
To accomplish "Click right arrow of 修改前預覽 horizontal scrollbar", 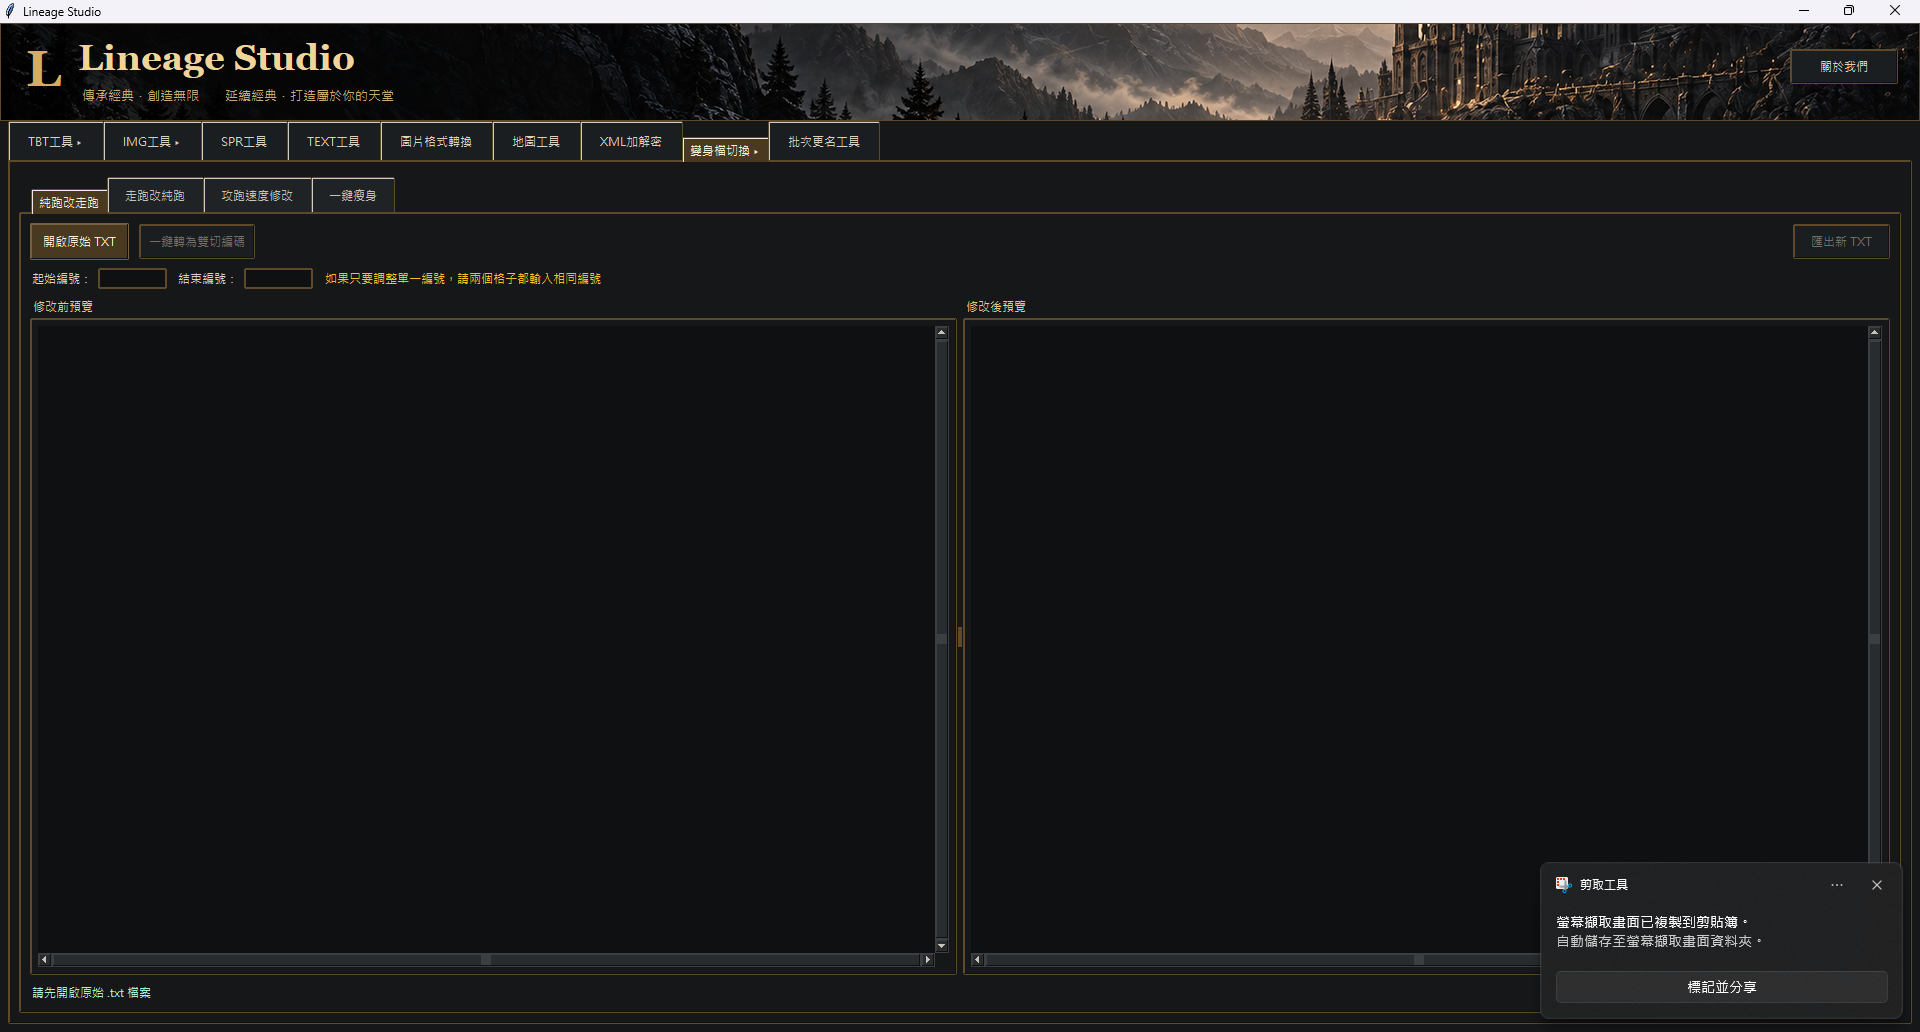I will (927, 960).
